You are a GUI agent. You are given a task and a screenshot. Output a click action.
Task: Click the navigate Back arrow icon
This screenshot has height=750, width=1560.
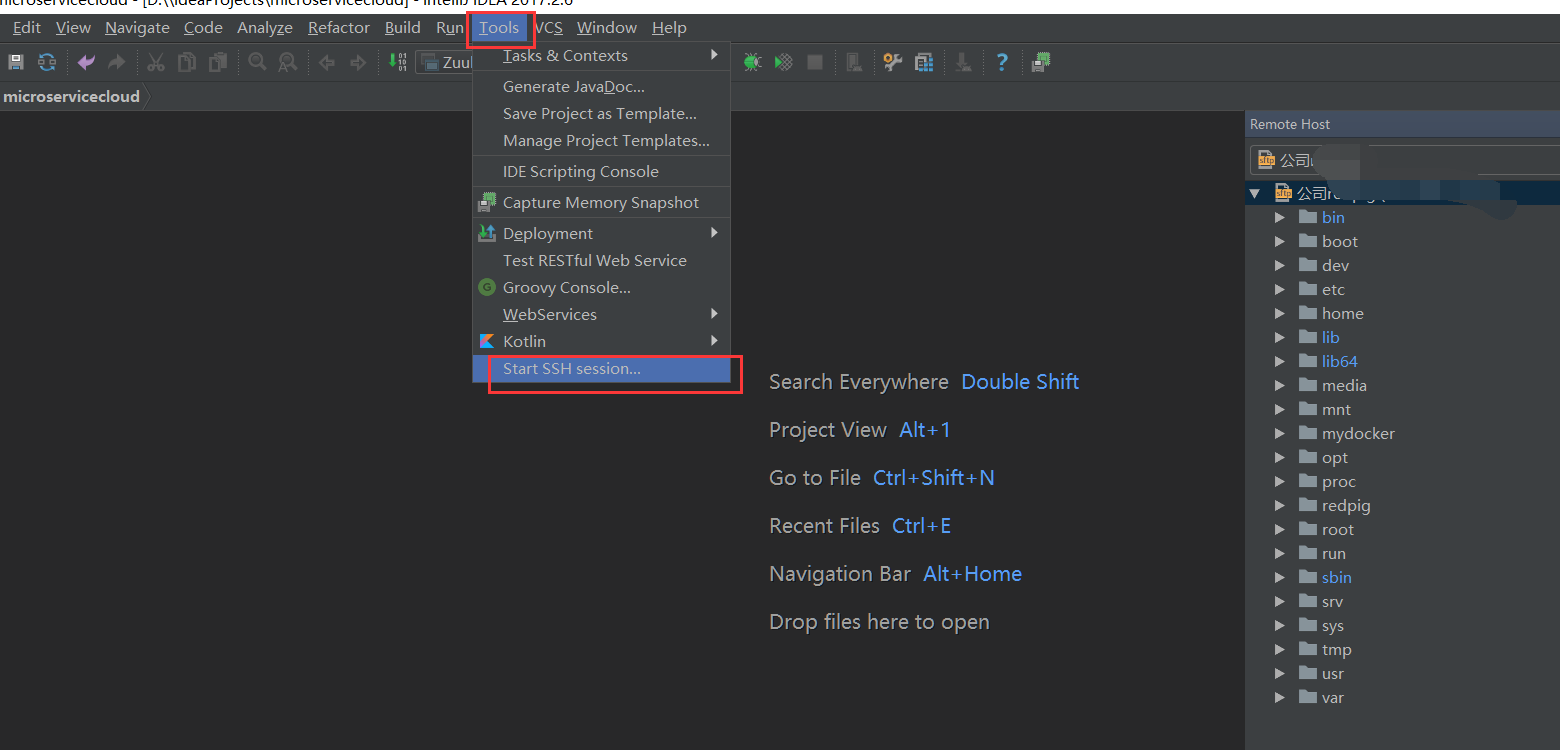click(327, 63)
